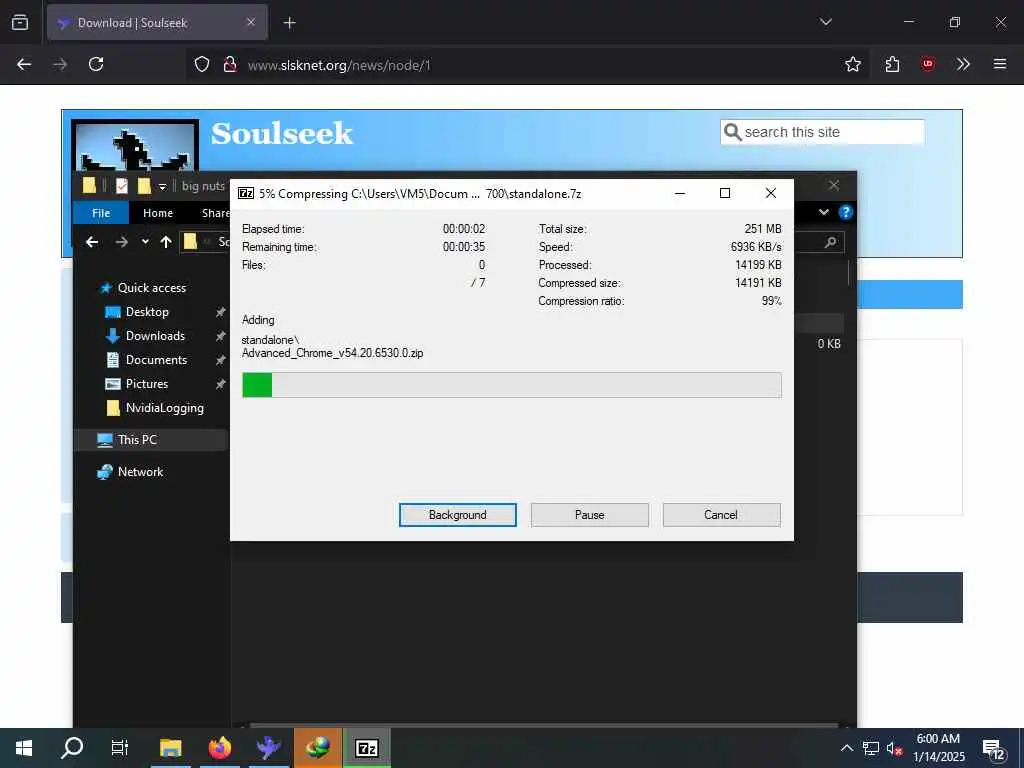Open uBlock Origin extension icon
The height and width of the screenshot is (768, 1024).
point(927,64)
